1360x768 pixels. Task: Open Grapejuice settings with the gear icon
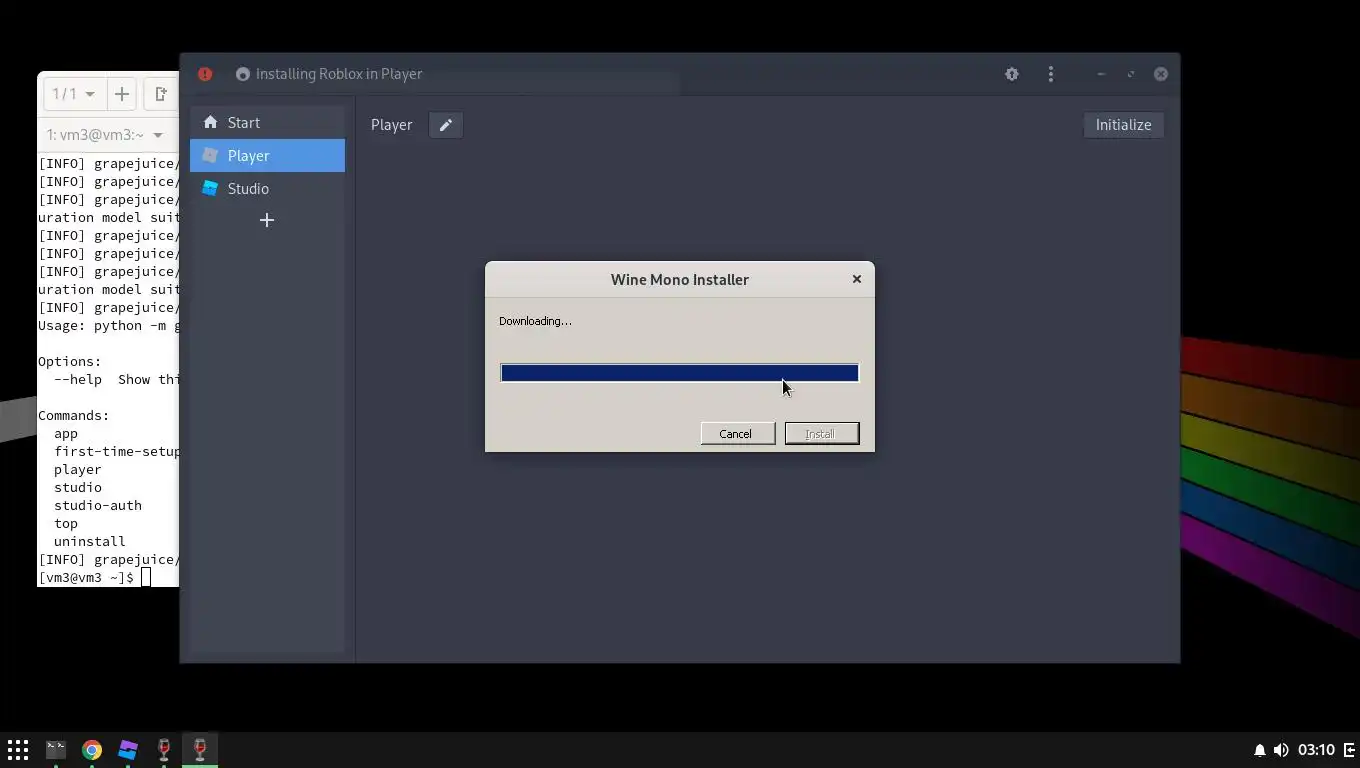(1012, 74)
